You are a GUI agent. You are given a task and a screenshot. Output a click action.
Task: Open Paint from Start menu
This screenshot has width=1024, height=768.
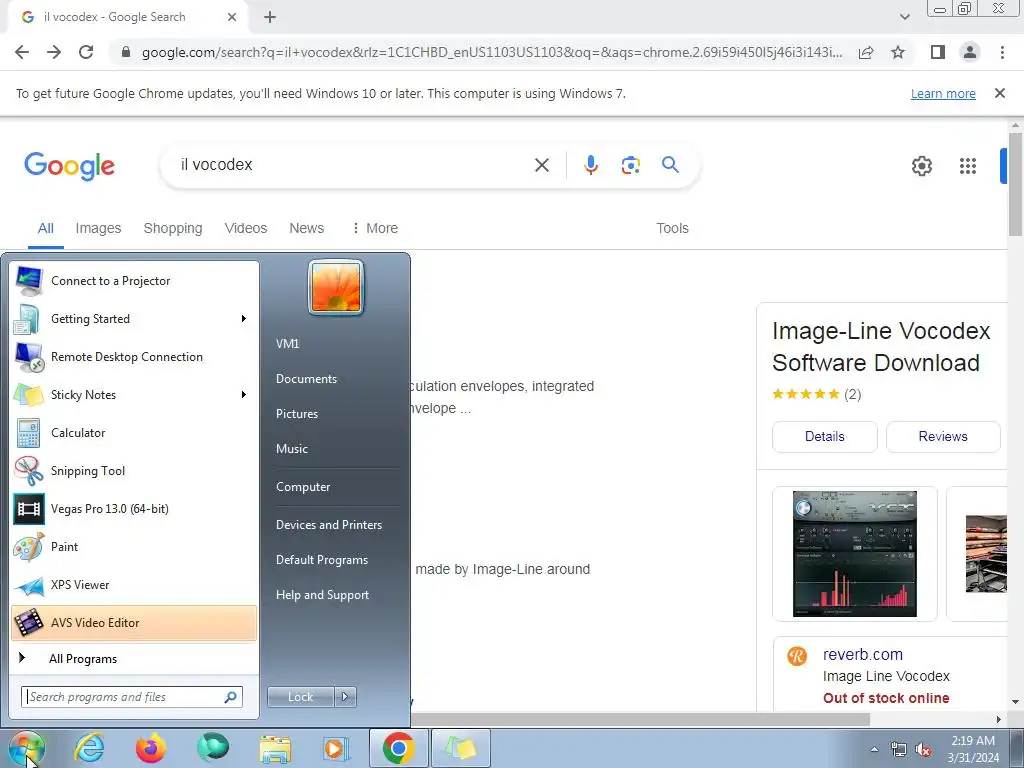134,547
